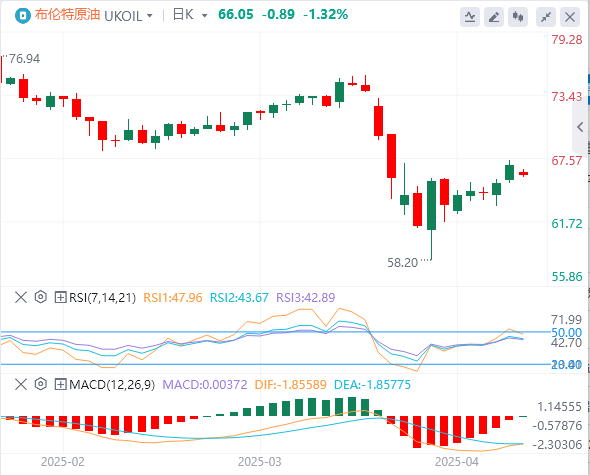Click the MACD(12,26,9) indicator label

pos(112,385)
